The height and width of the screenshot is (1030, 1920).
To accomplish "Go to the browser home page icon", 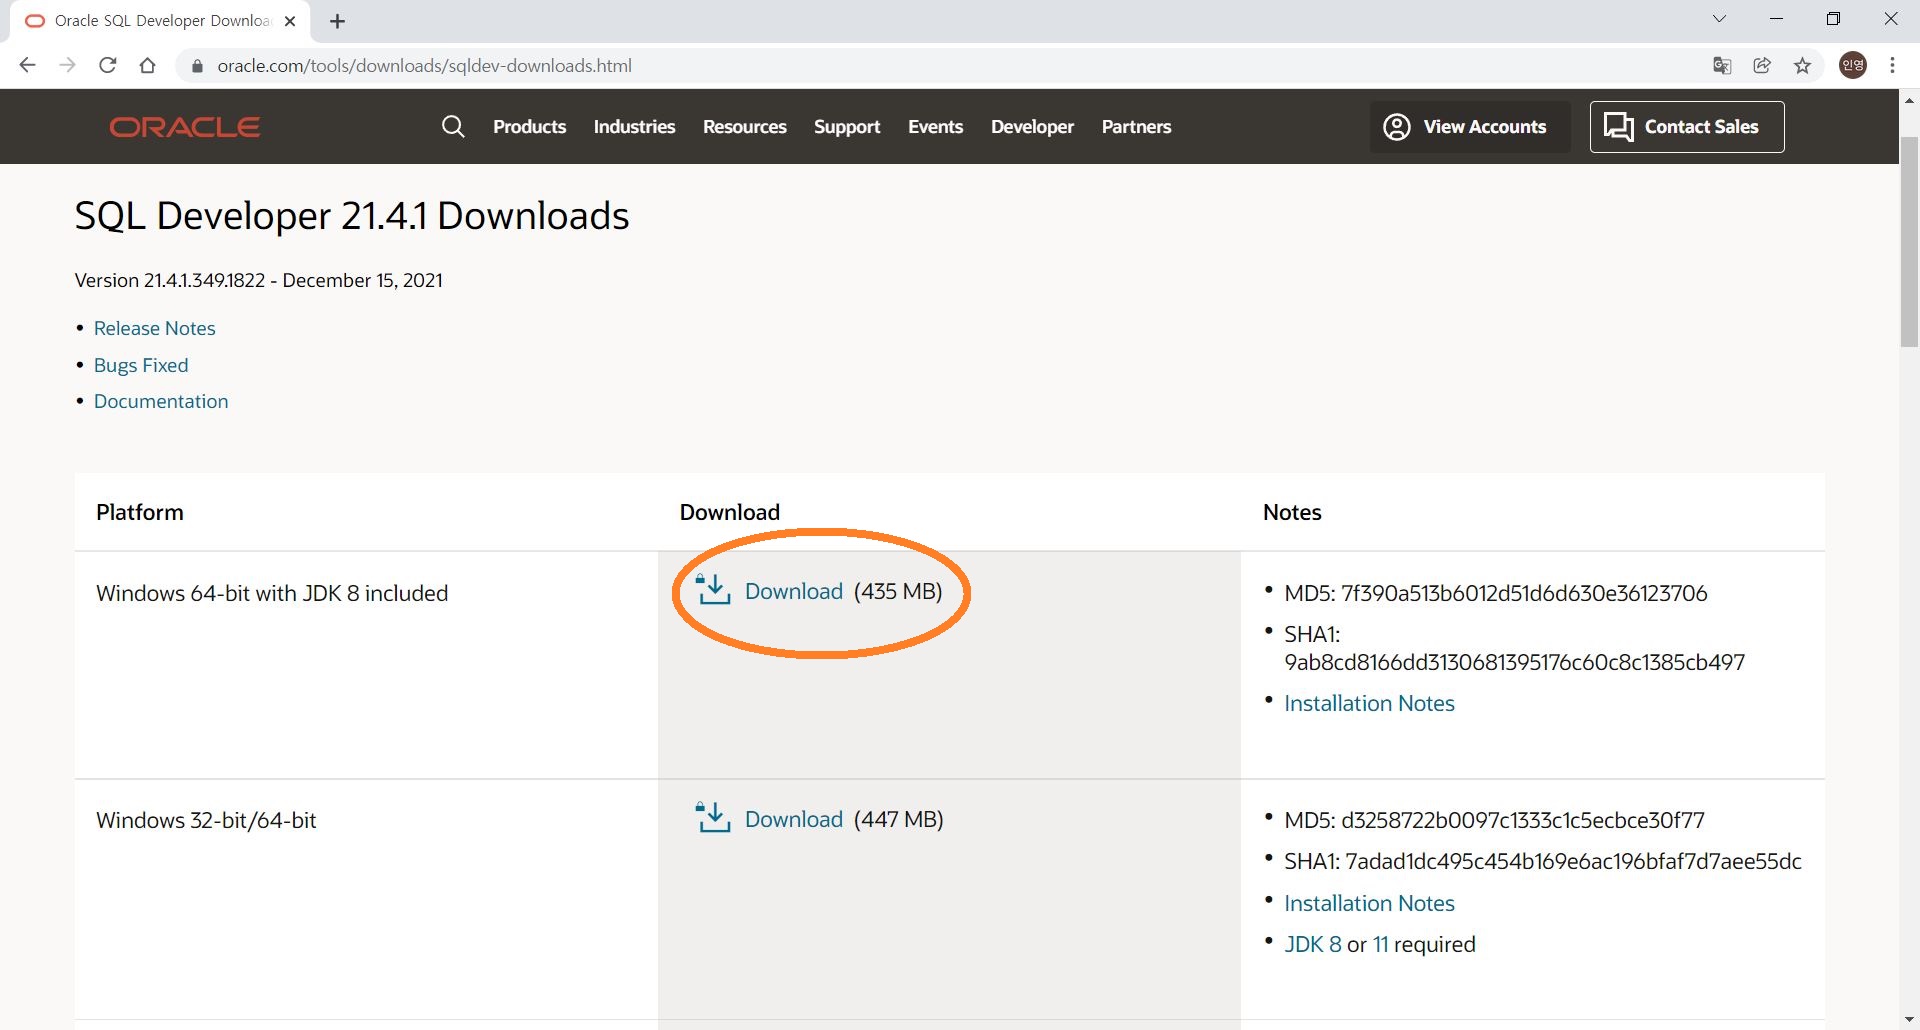I will click(148, 65).
